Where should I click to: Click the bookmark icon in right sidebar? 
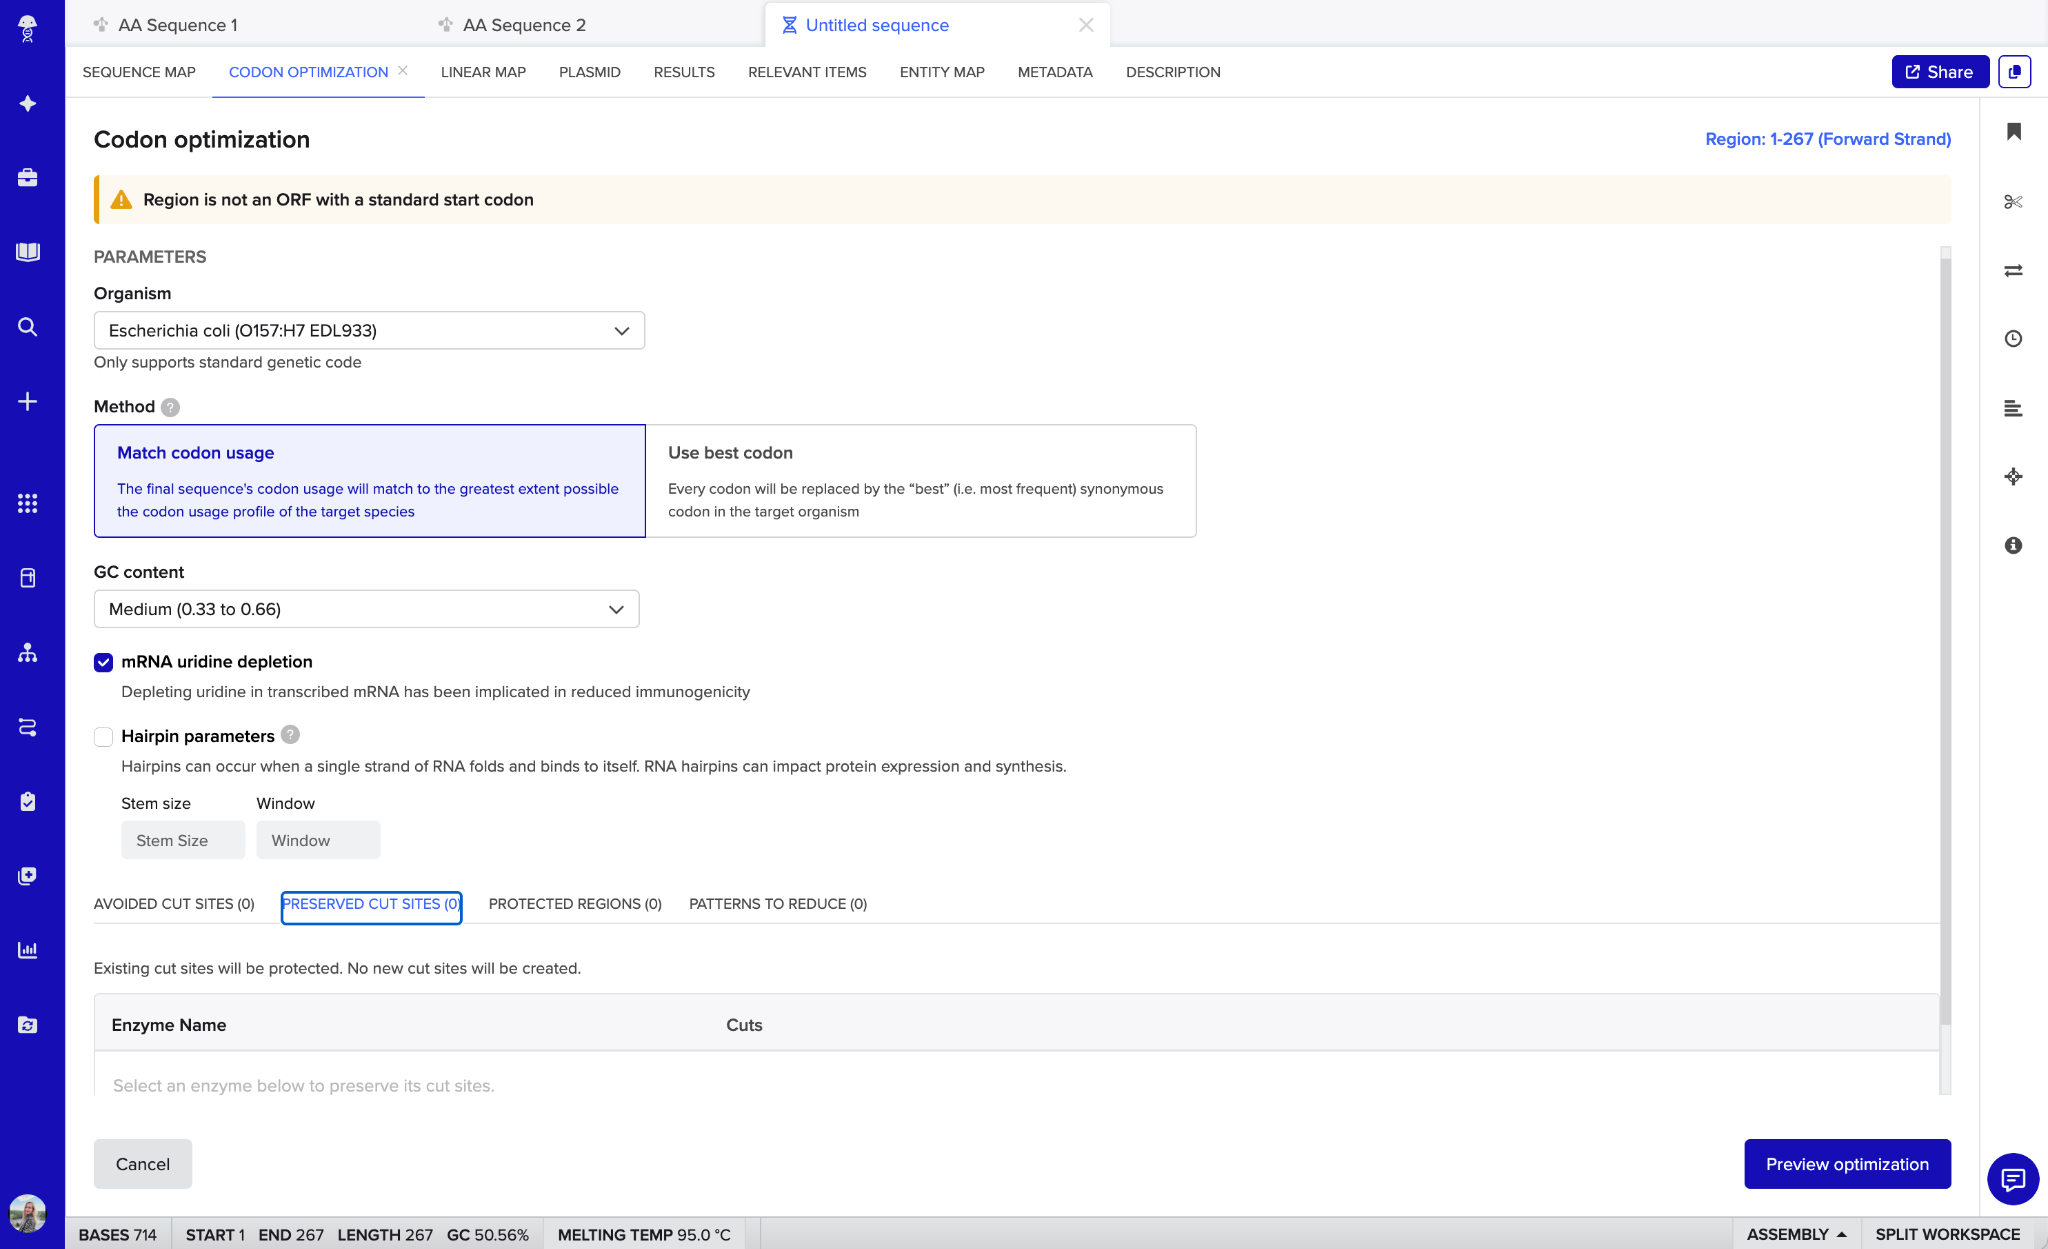point(2013,132)
